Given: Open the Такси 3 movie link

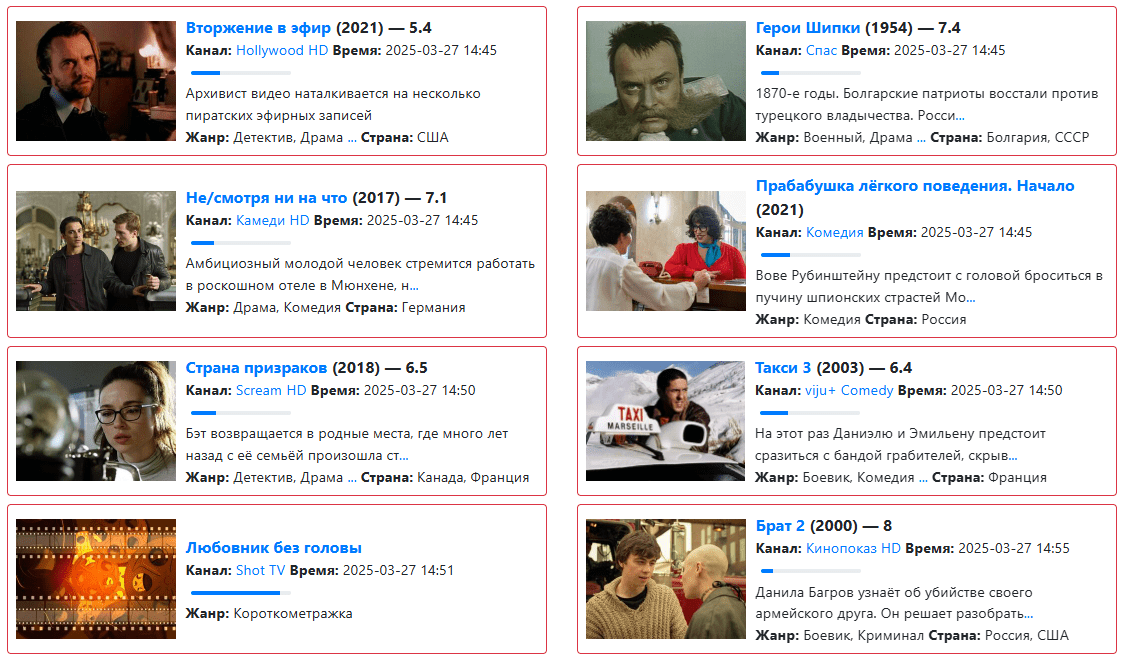Looking at the screenshot, I should point(783,368).
